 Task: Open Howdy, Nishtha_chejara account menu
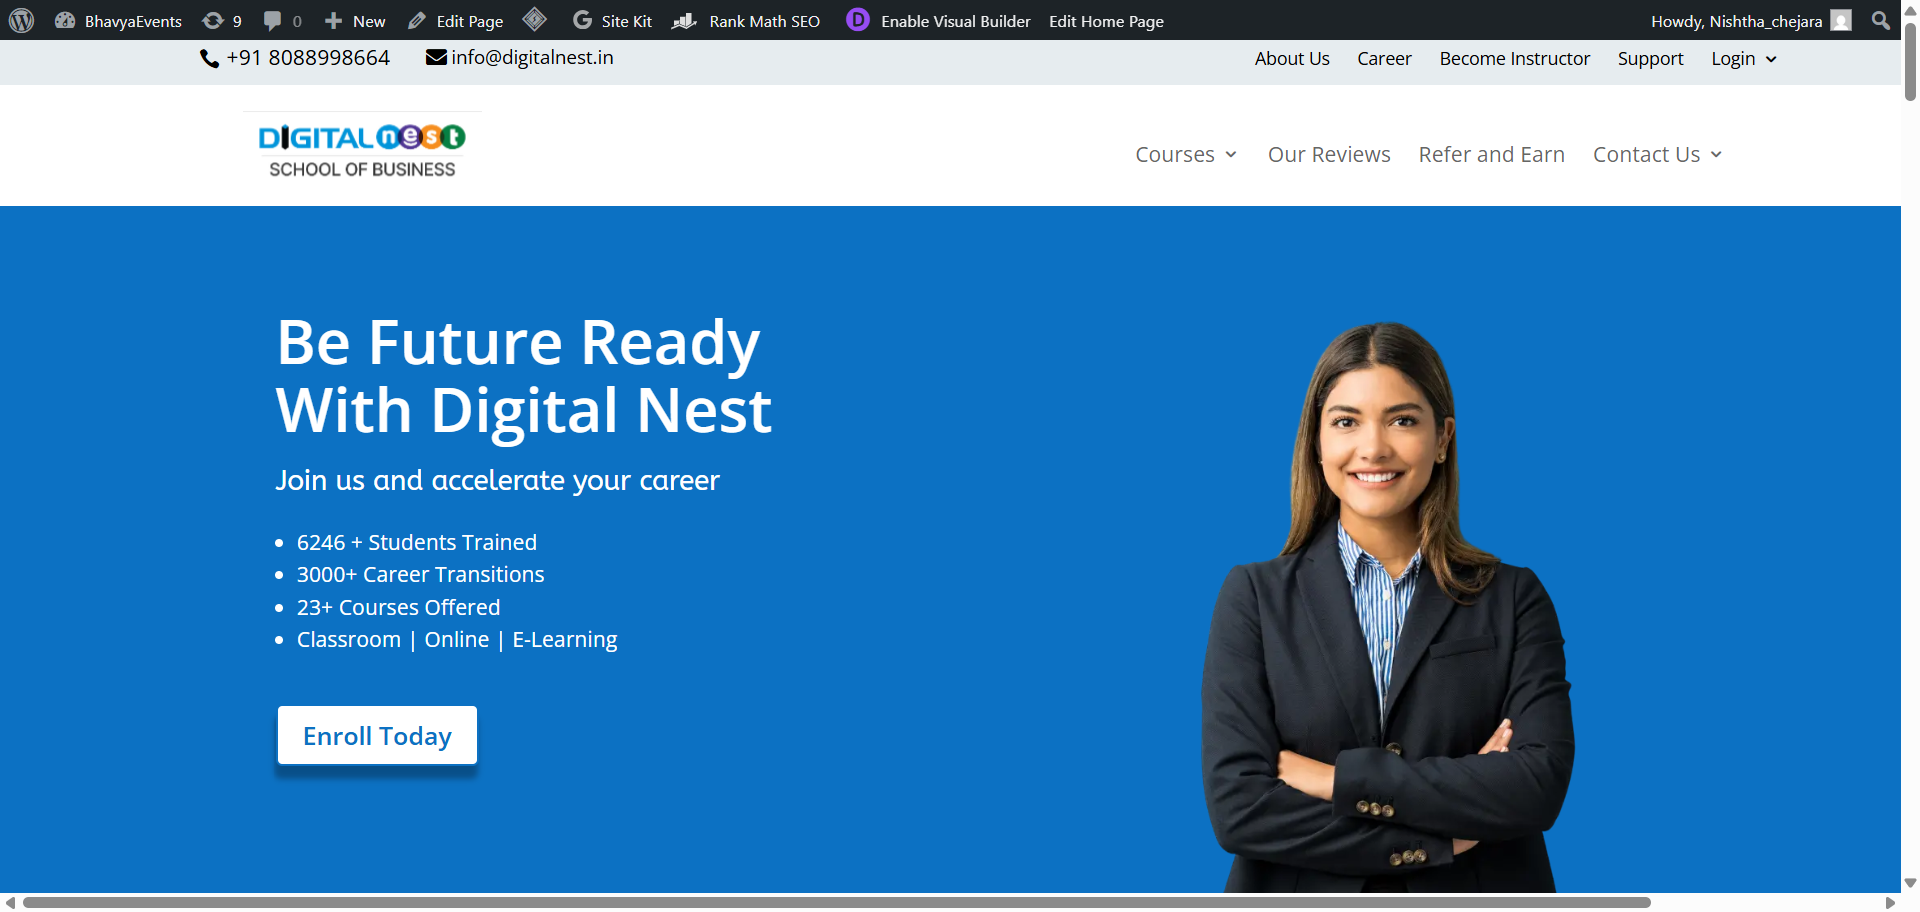point(1751,20)
